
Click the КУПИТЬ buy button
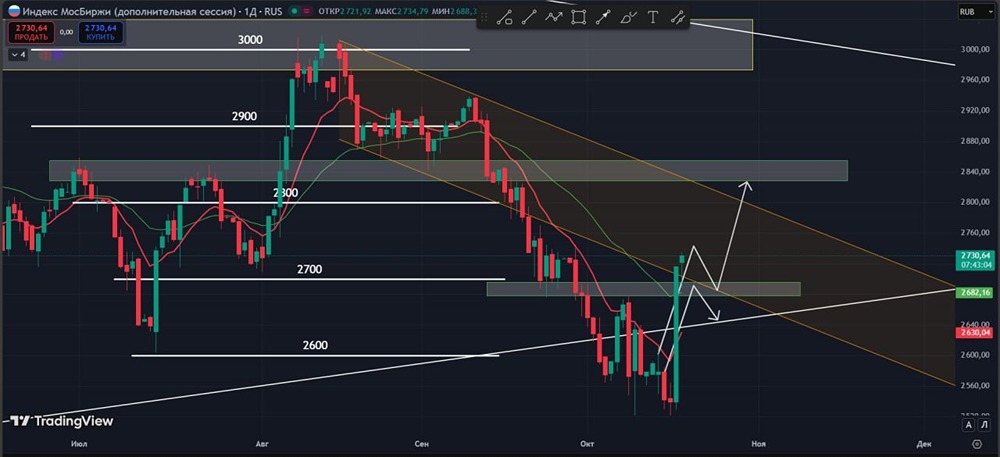pos(101,32)
